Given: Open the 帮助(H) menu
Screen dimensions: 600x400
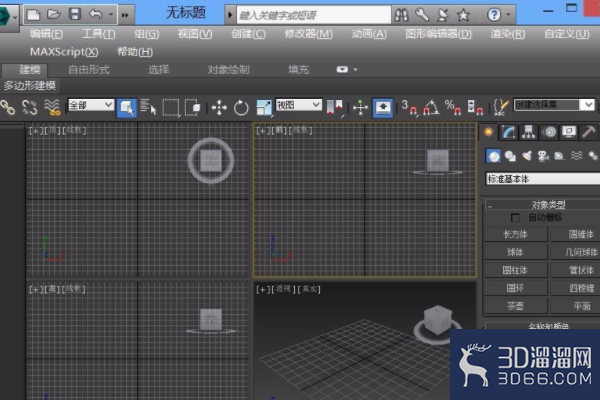Looking at the screenshot, I should 135,52.
